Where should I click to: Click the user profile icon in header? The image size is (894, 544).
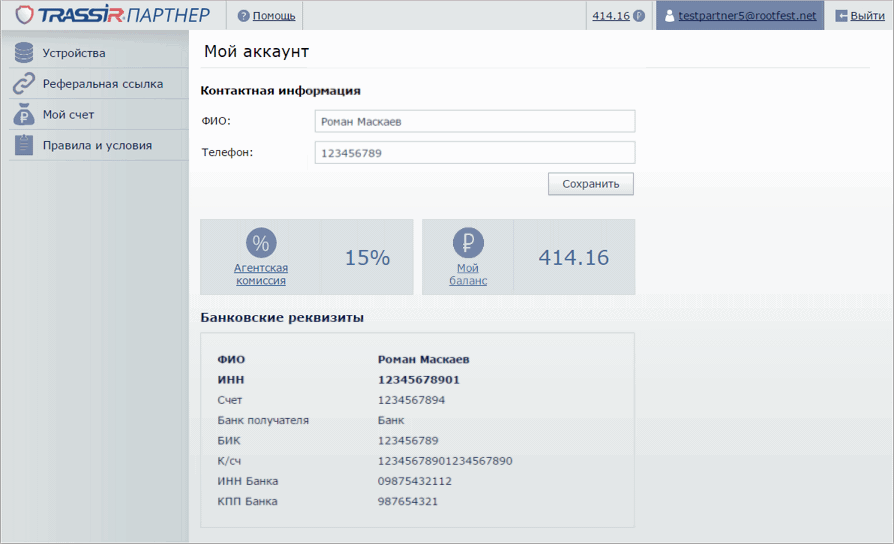(668, 16)
